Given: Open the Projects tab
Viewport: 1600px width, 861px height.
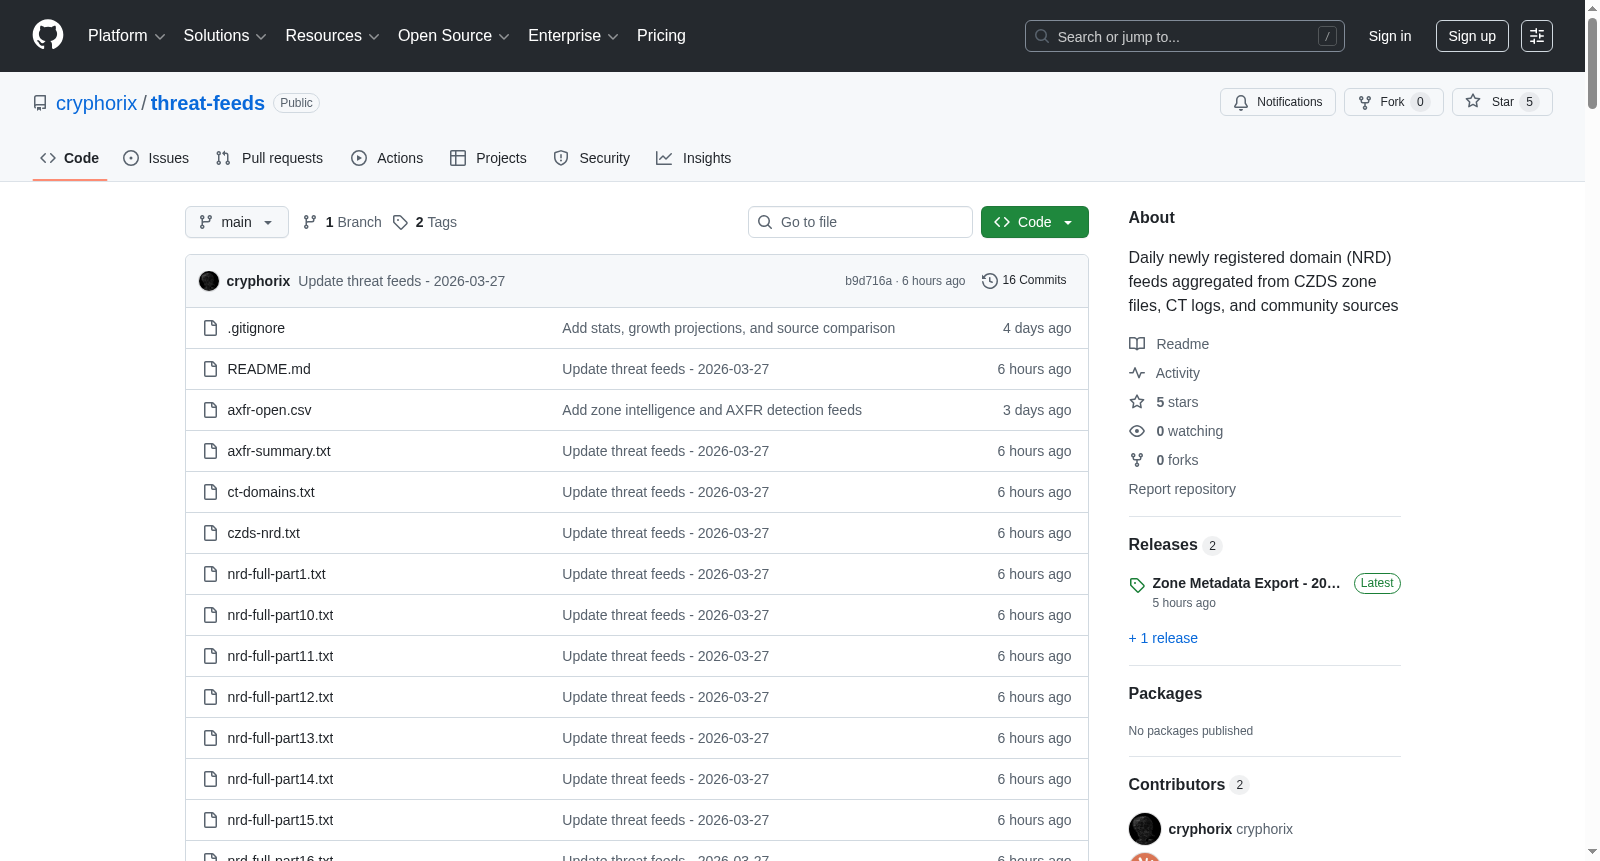Looking at the screenshot, I should point(488,158).
